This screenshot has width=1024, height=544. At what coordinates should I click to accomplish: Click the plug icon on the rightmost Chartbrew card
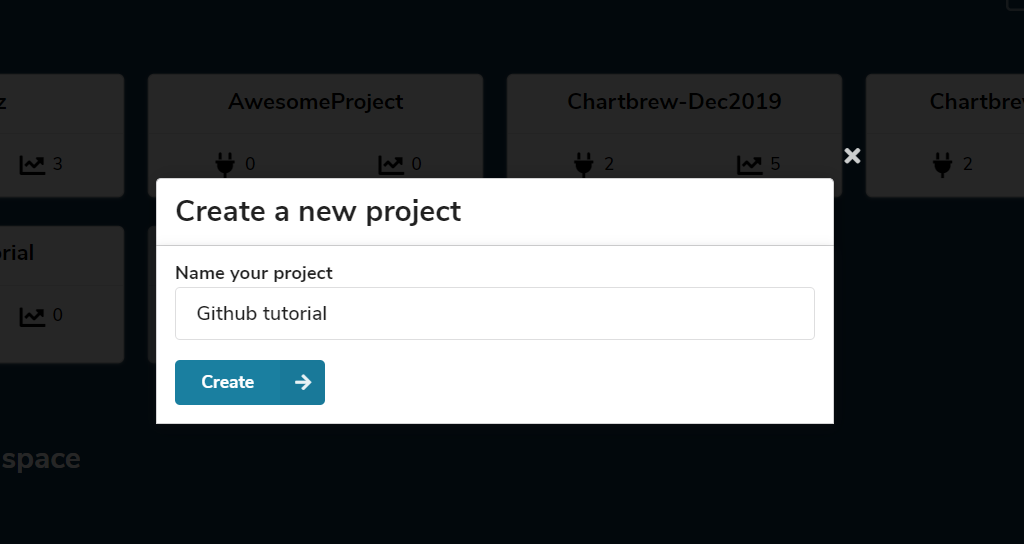pyautogui.click(x=942, y=164)
